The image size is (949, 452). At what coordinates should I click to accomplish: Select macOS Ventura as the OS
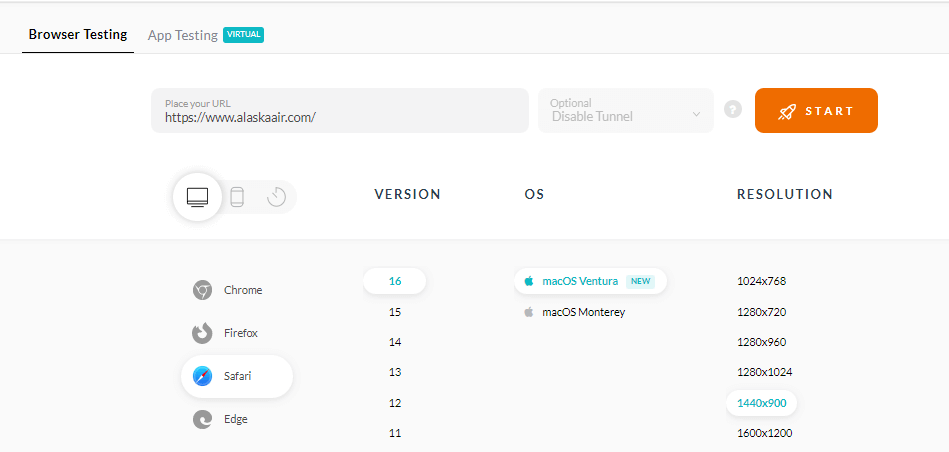[580, 281]
